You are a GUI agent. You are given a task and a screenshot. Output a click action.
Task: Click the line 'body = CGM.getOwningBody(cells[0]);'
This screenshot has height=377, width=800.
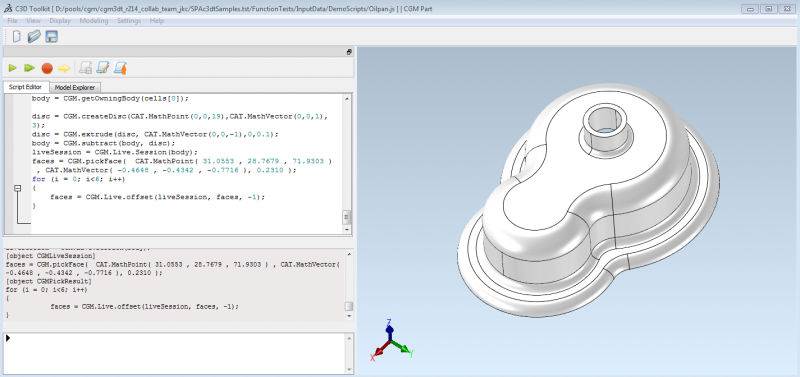[x=110, y=98]
